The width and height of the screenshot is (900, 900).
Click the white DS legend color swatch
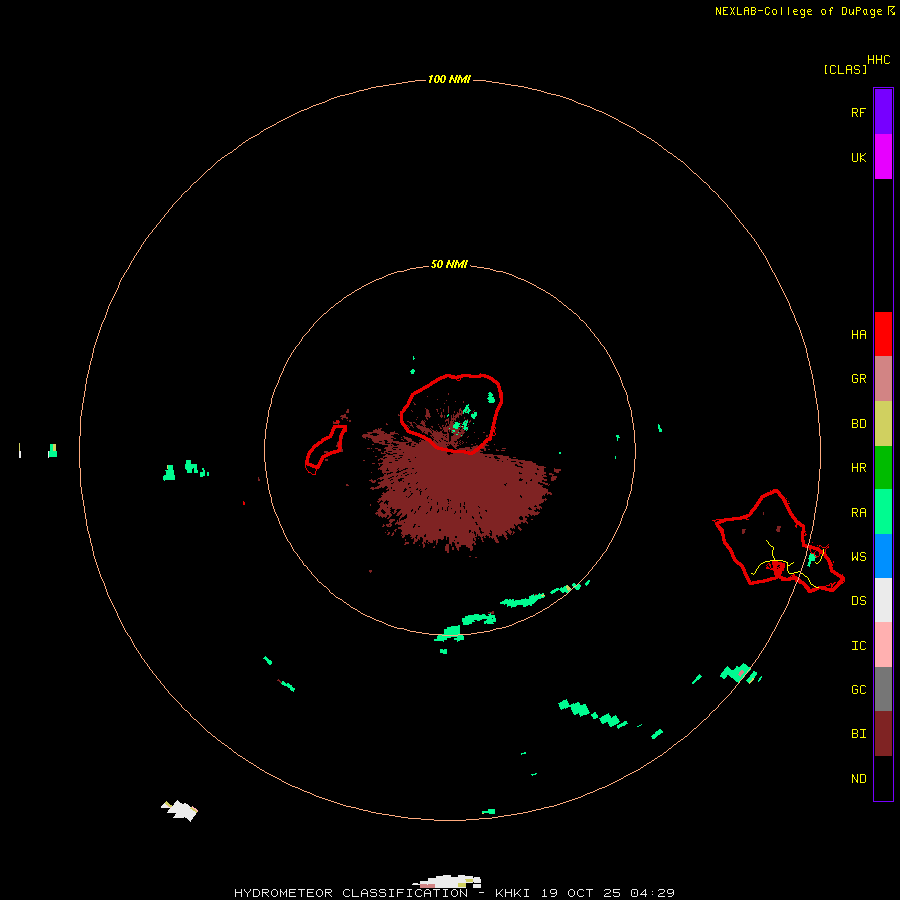point(883,600)
